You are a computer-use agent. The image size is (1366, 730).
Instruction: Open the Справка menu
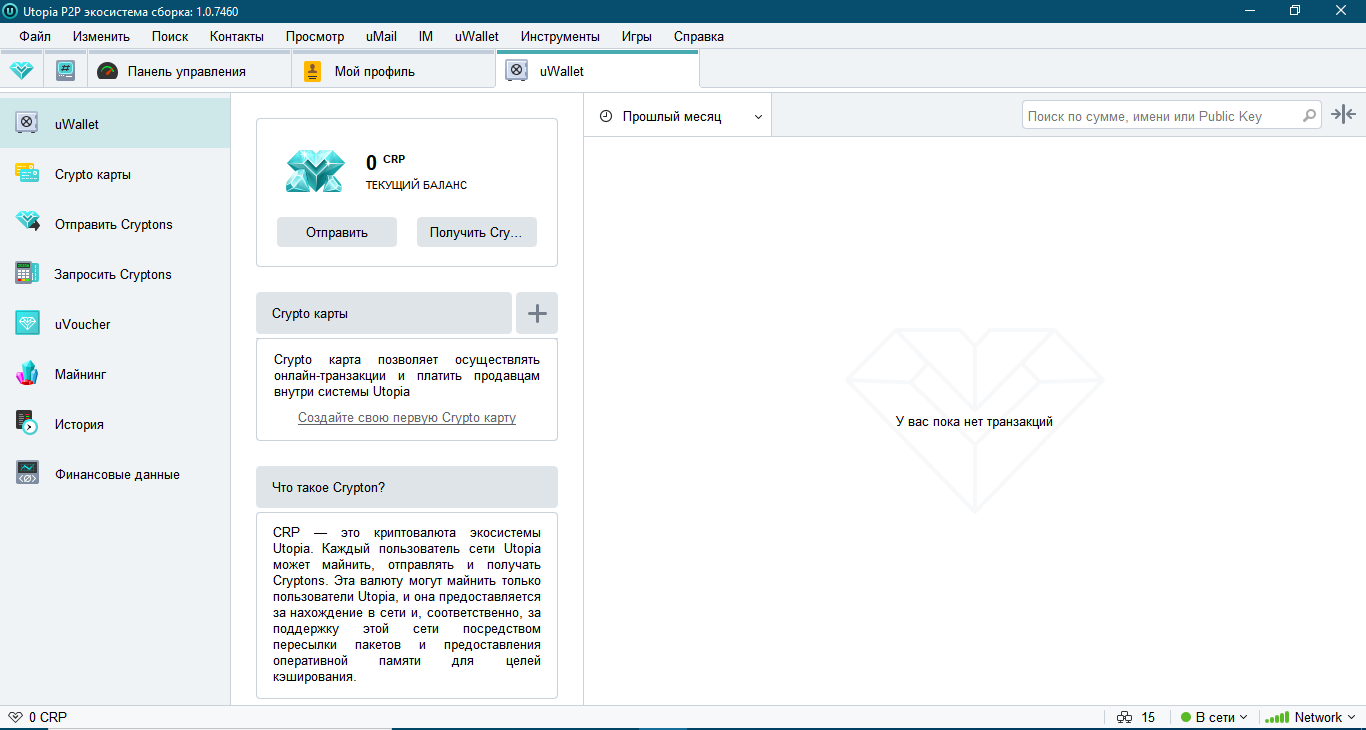pyautogui.click(x=699, y=36)
